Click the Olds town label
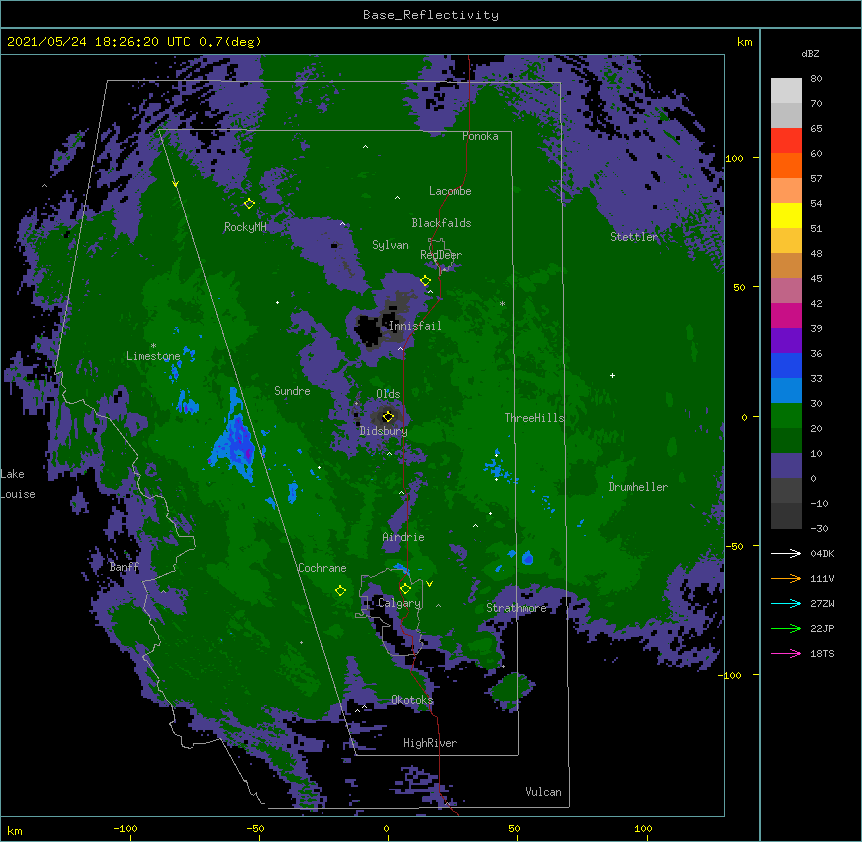The image size is (862, 842). [x=388, y=394]
